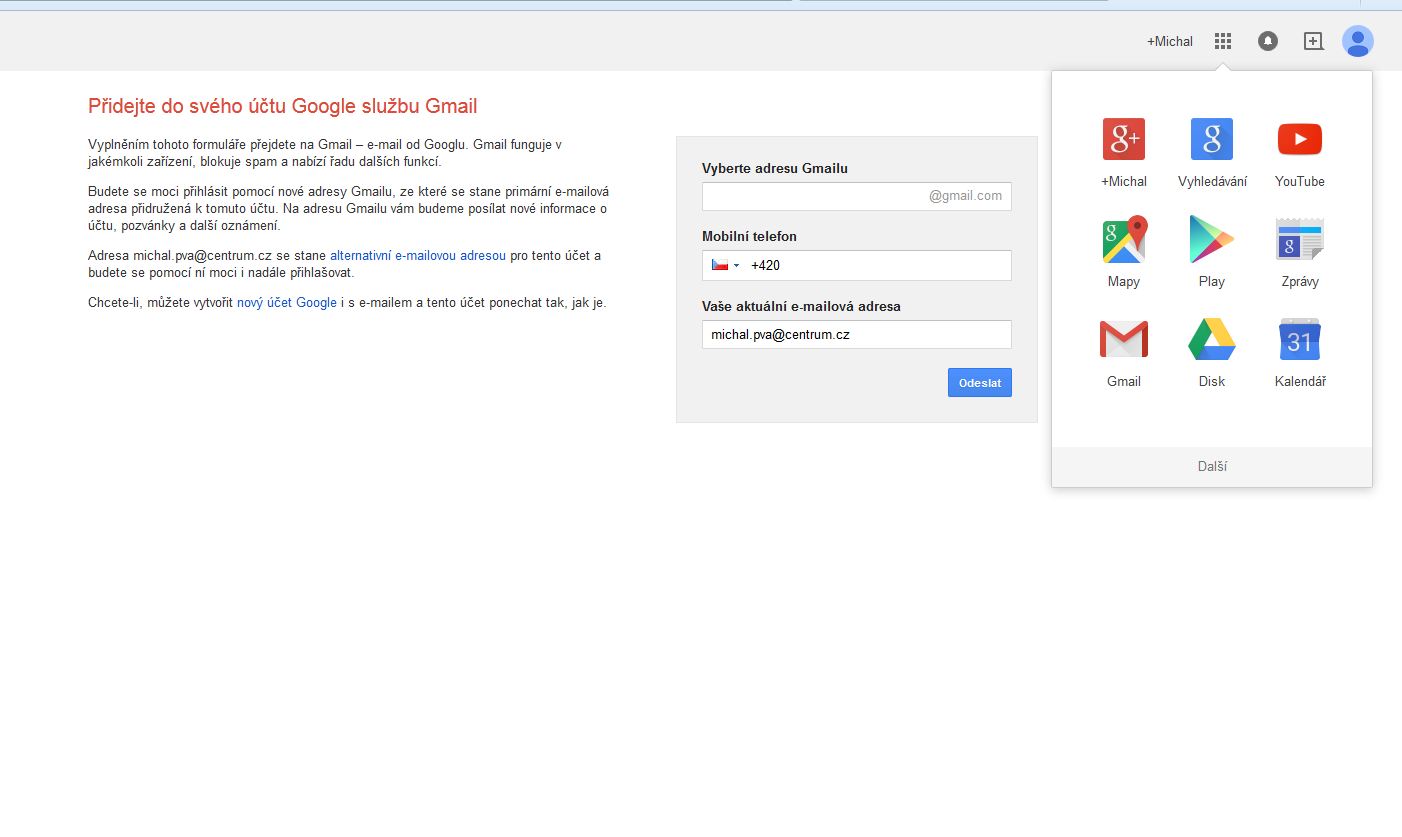The image size is (1402, 837).
Task: Click the share plus box icon
Action: pos(1313,41)
